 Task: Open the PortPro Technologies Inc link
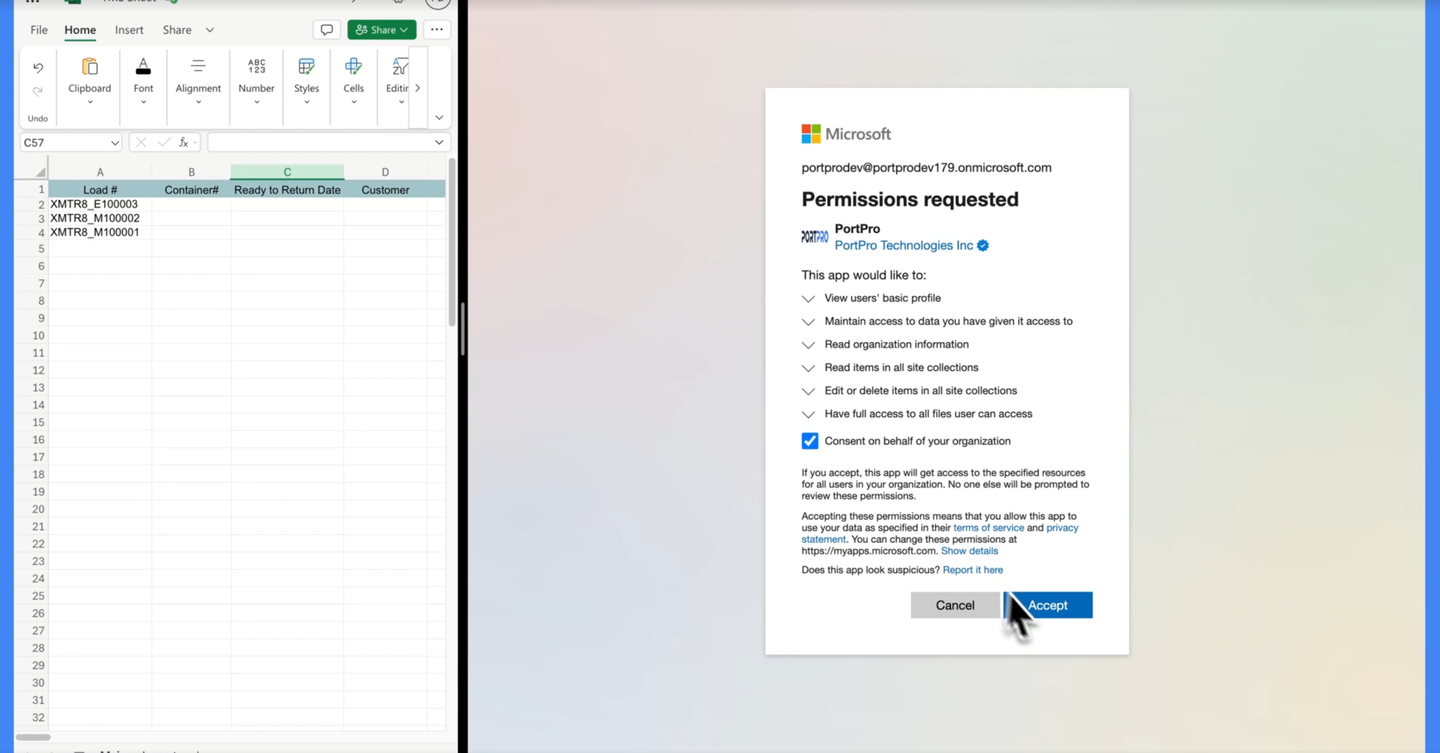pos(904,246)
